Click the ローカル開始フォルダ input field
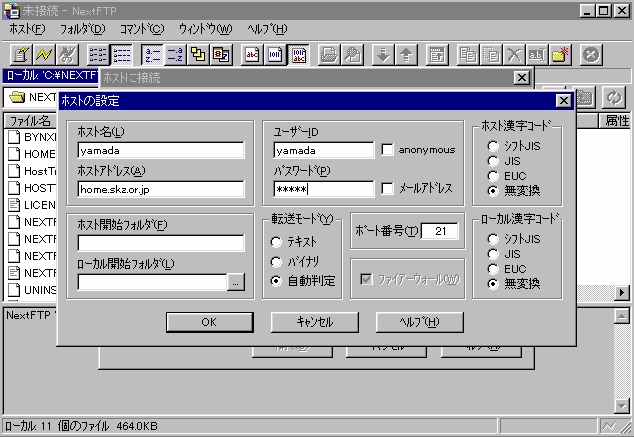Screen dimensions: 634x437 tap(152, 282)
